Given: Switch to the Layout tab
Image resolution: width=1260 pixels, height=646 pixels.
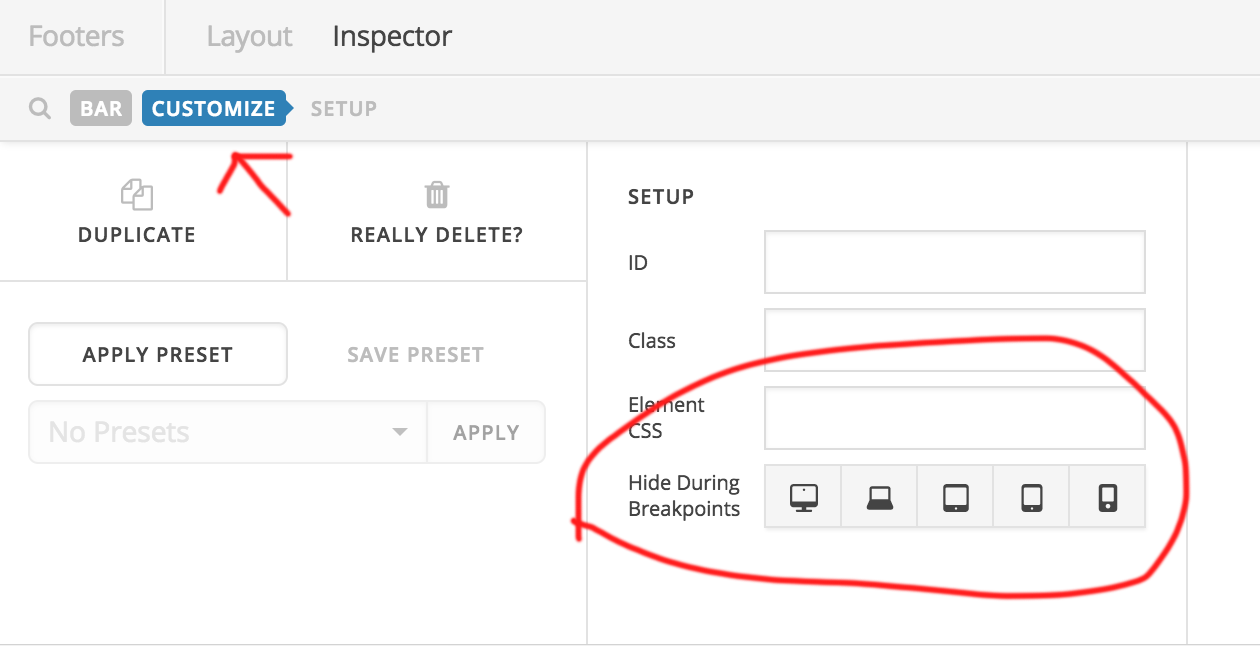Looking at the screenshot, I should point(249,37).
